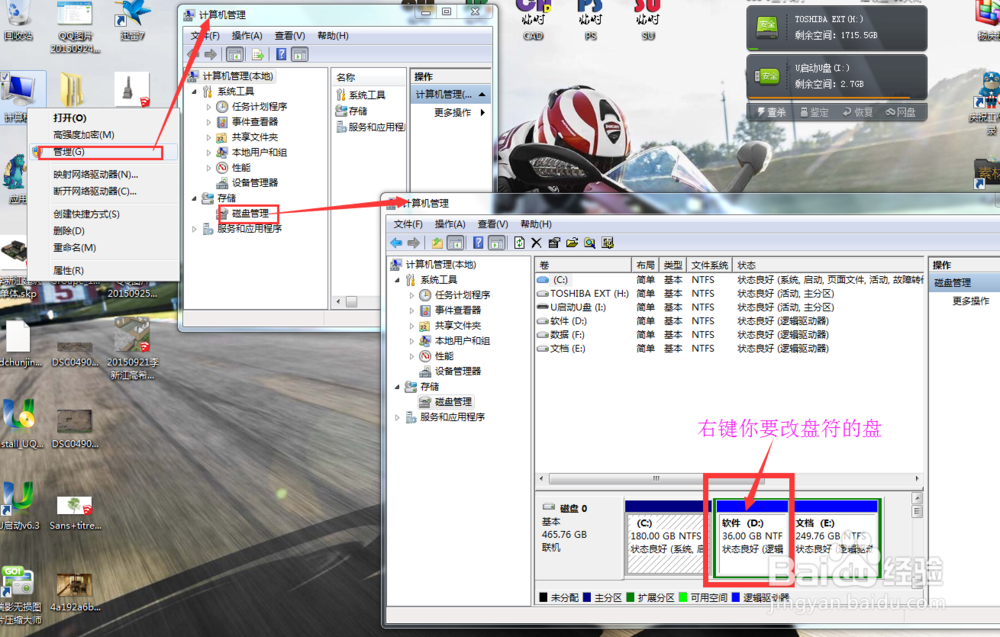1000x637 pixels.
Task: Expand 本地用户和组 in the Disk Management window tree
Action: (x=411, y=341)
